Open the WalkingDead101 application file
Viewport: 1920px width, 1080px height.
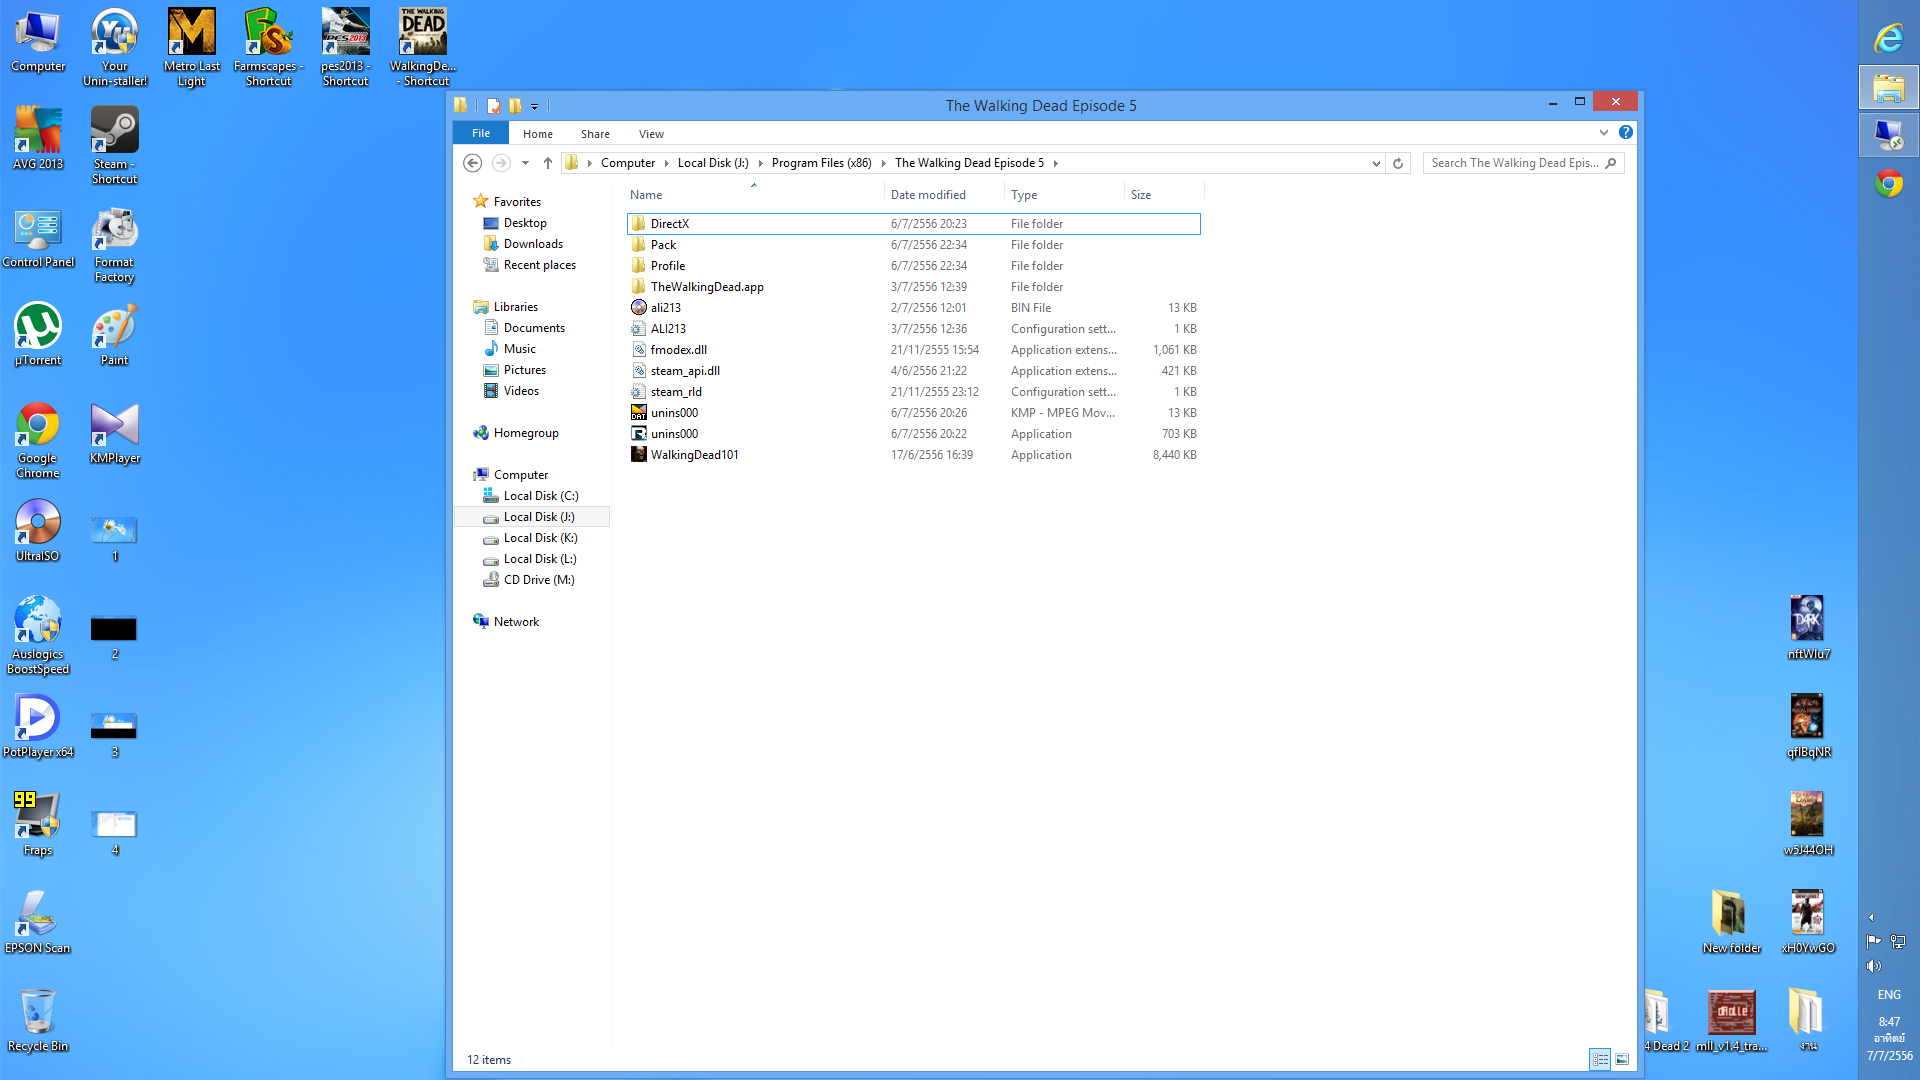pos(694,455)
